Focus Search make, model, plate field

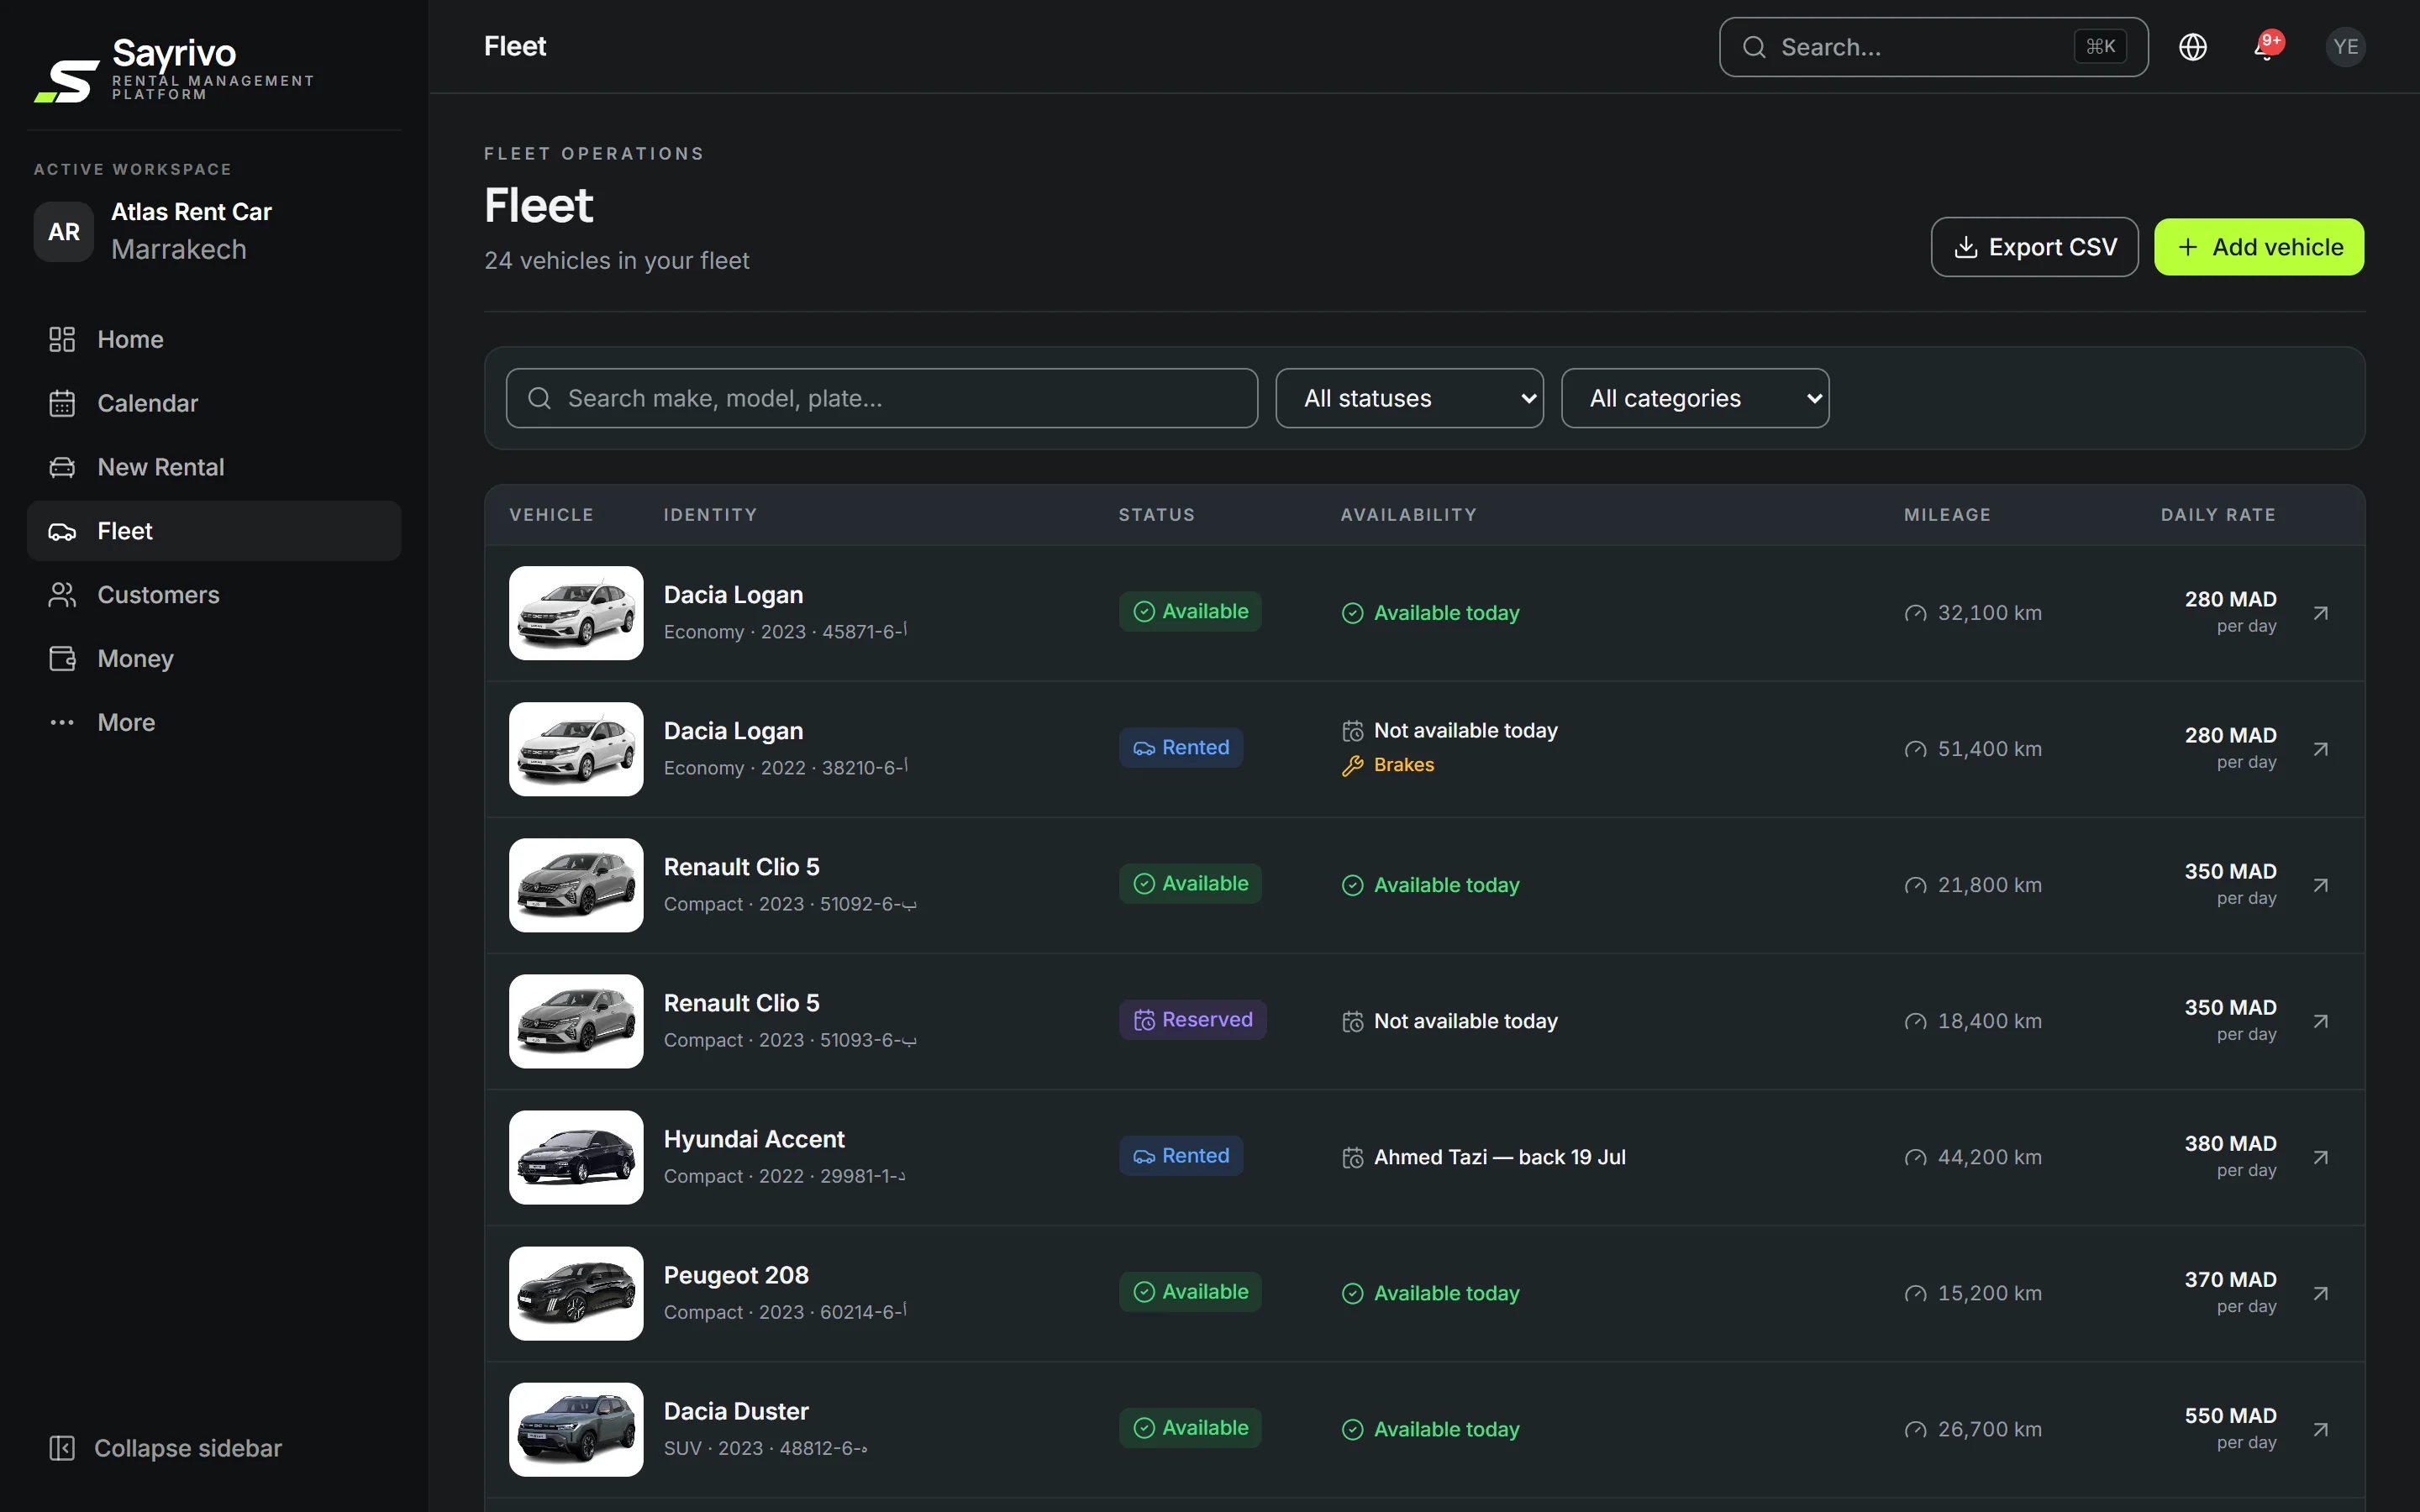point(881,398)
